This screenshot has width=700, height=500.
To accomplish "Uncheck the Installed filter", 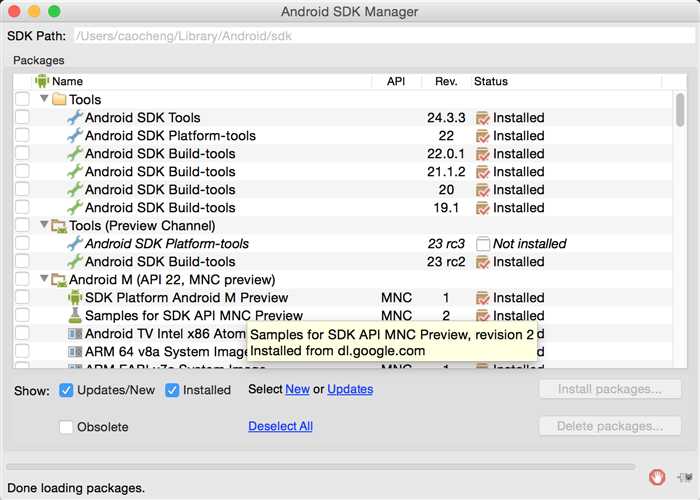I will pos(172,390).
